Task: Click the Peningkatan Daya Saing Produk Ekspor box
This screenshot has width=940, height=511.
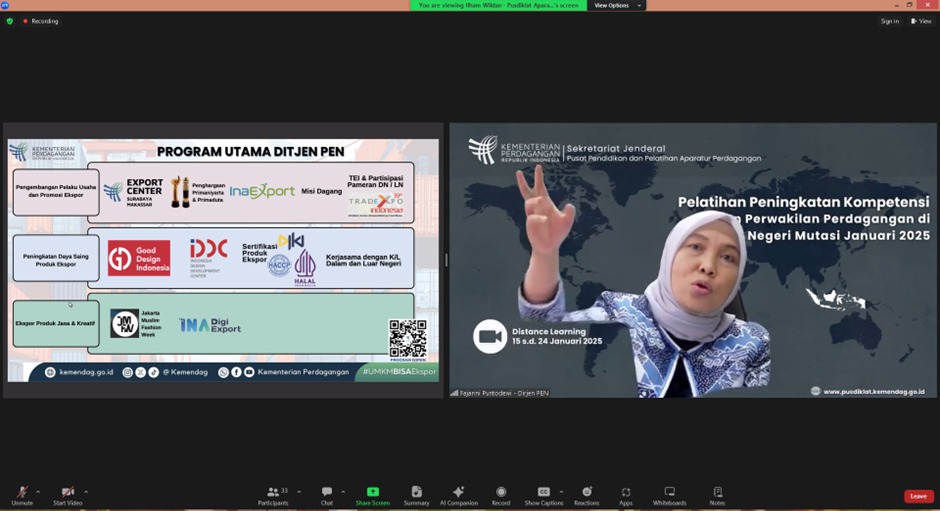Action: 56,260
